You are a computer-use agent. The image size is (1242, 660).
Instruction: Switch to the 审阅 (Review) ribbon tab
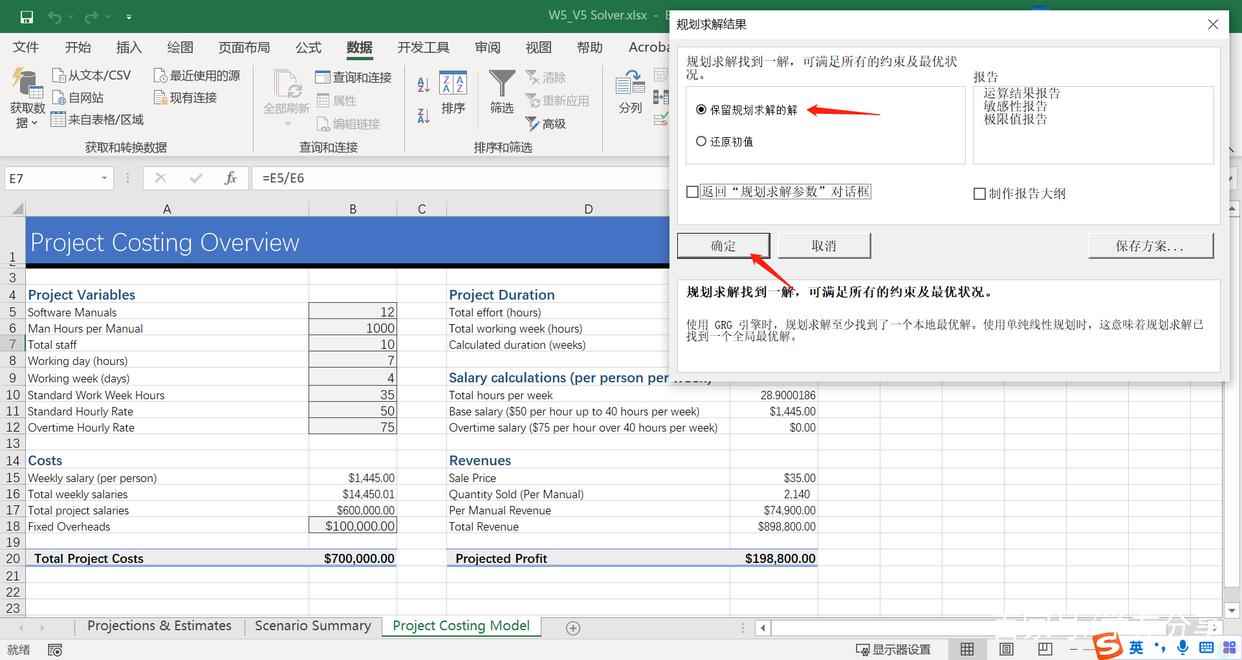point(488,47)
